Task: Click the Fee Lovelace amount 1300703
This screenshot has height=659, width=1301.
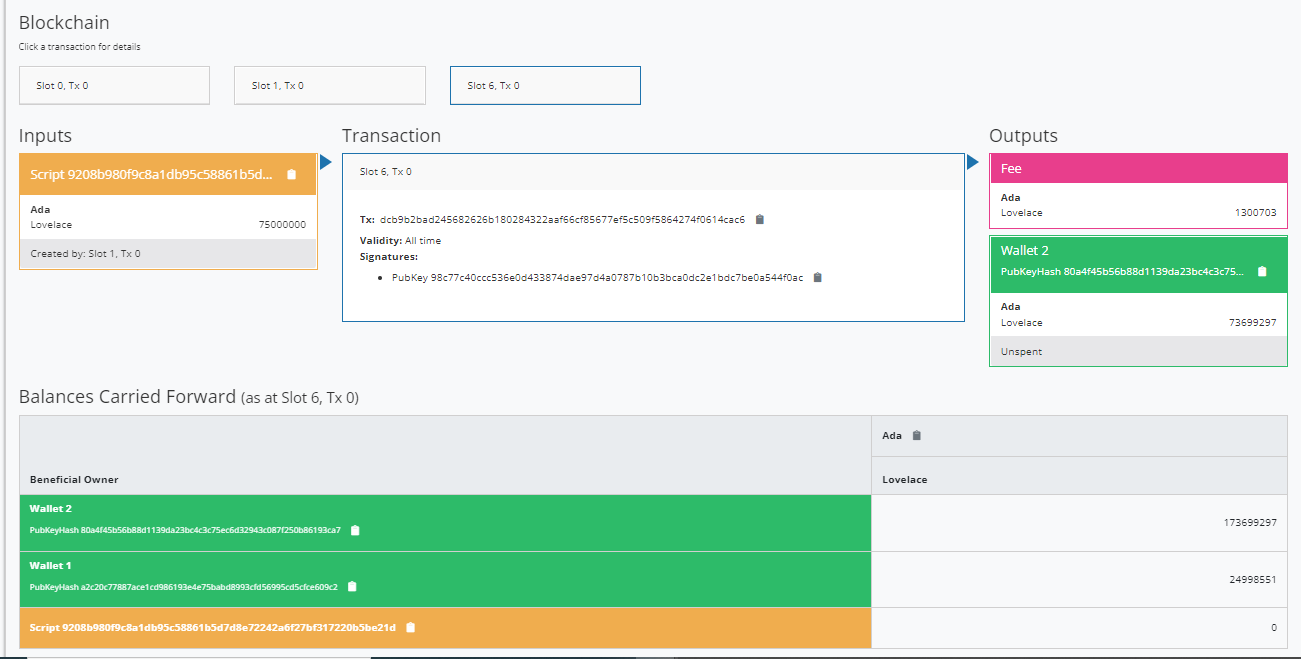Action: pos(1255,213)
